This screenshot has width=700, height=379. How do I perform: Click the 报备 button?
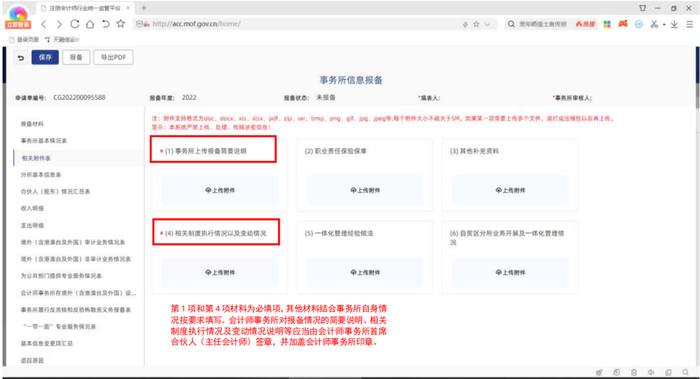76,57
